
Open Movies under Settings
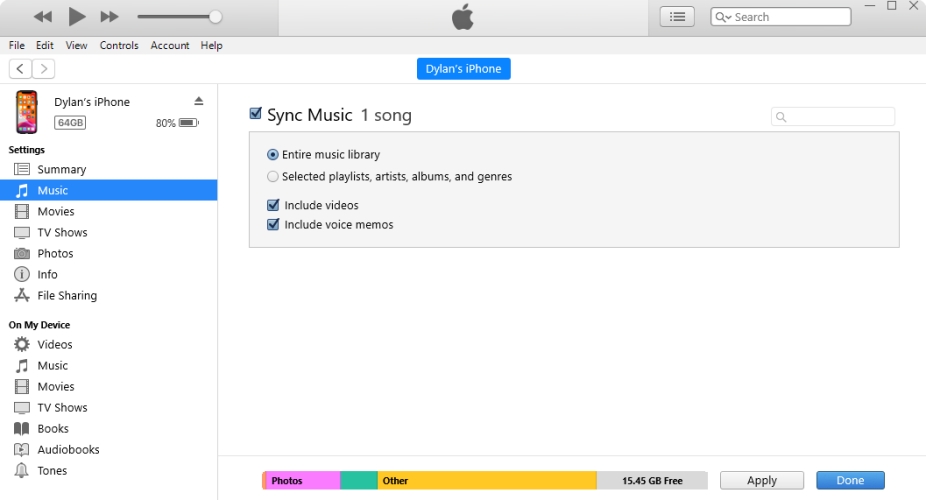point(109,211)
